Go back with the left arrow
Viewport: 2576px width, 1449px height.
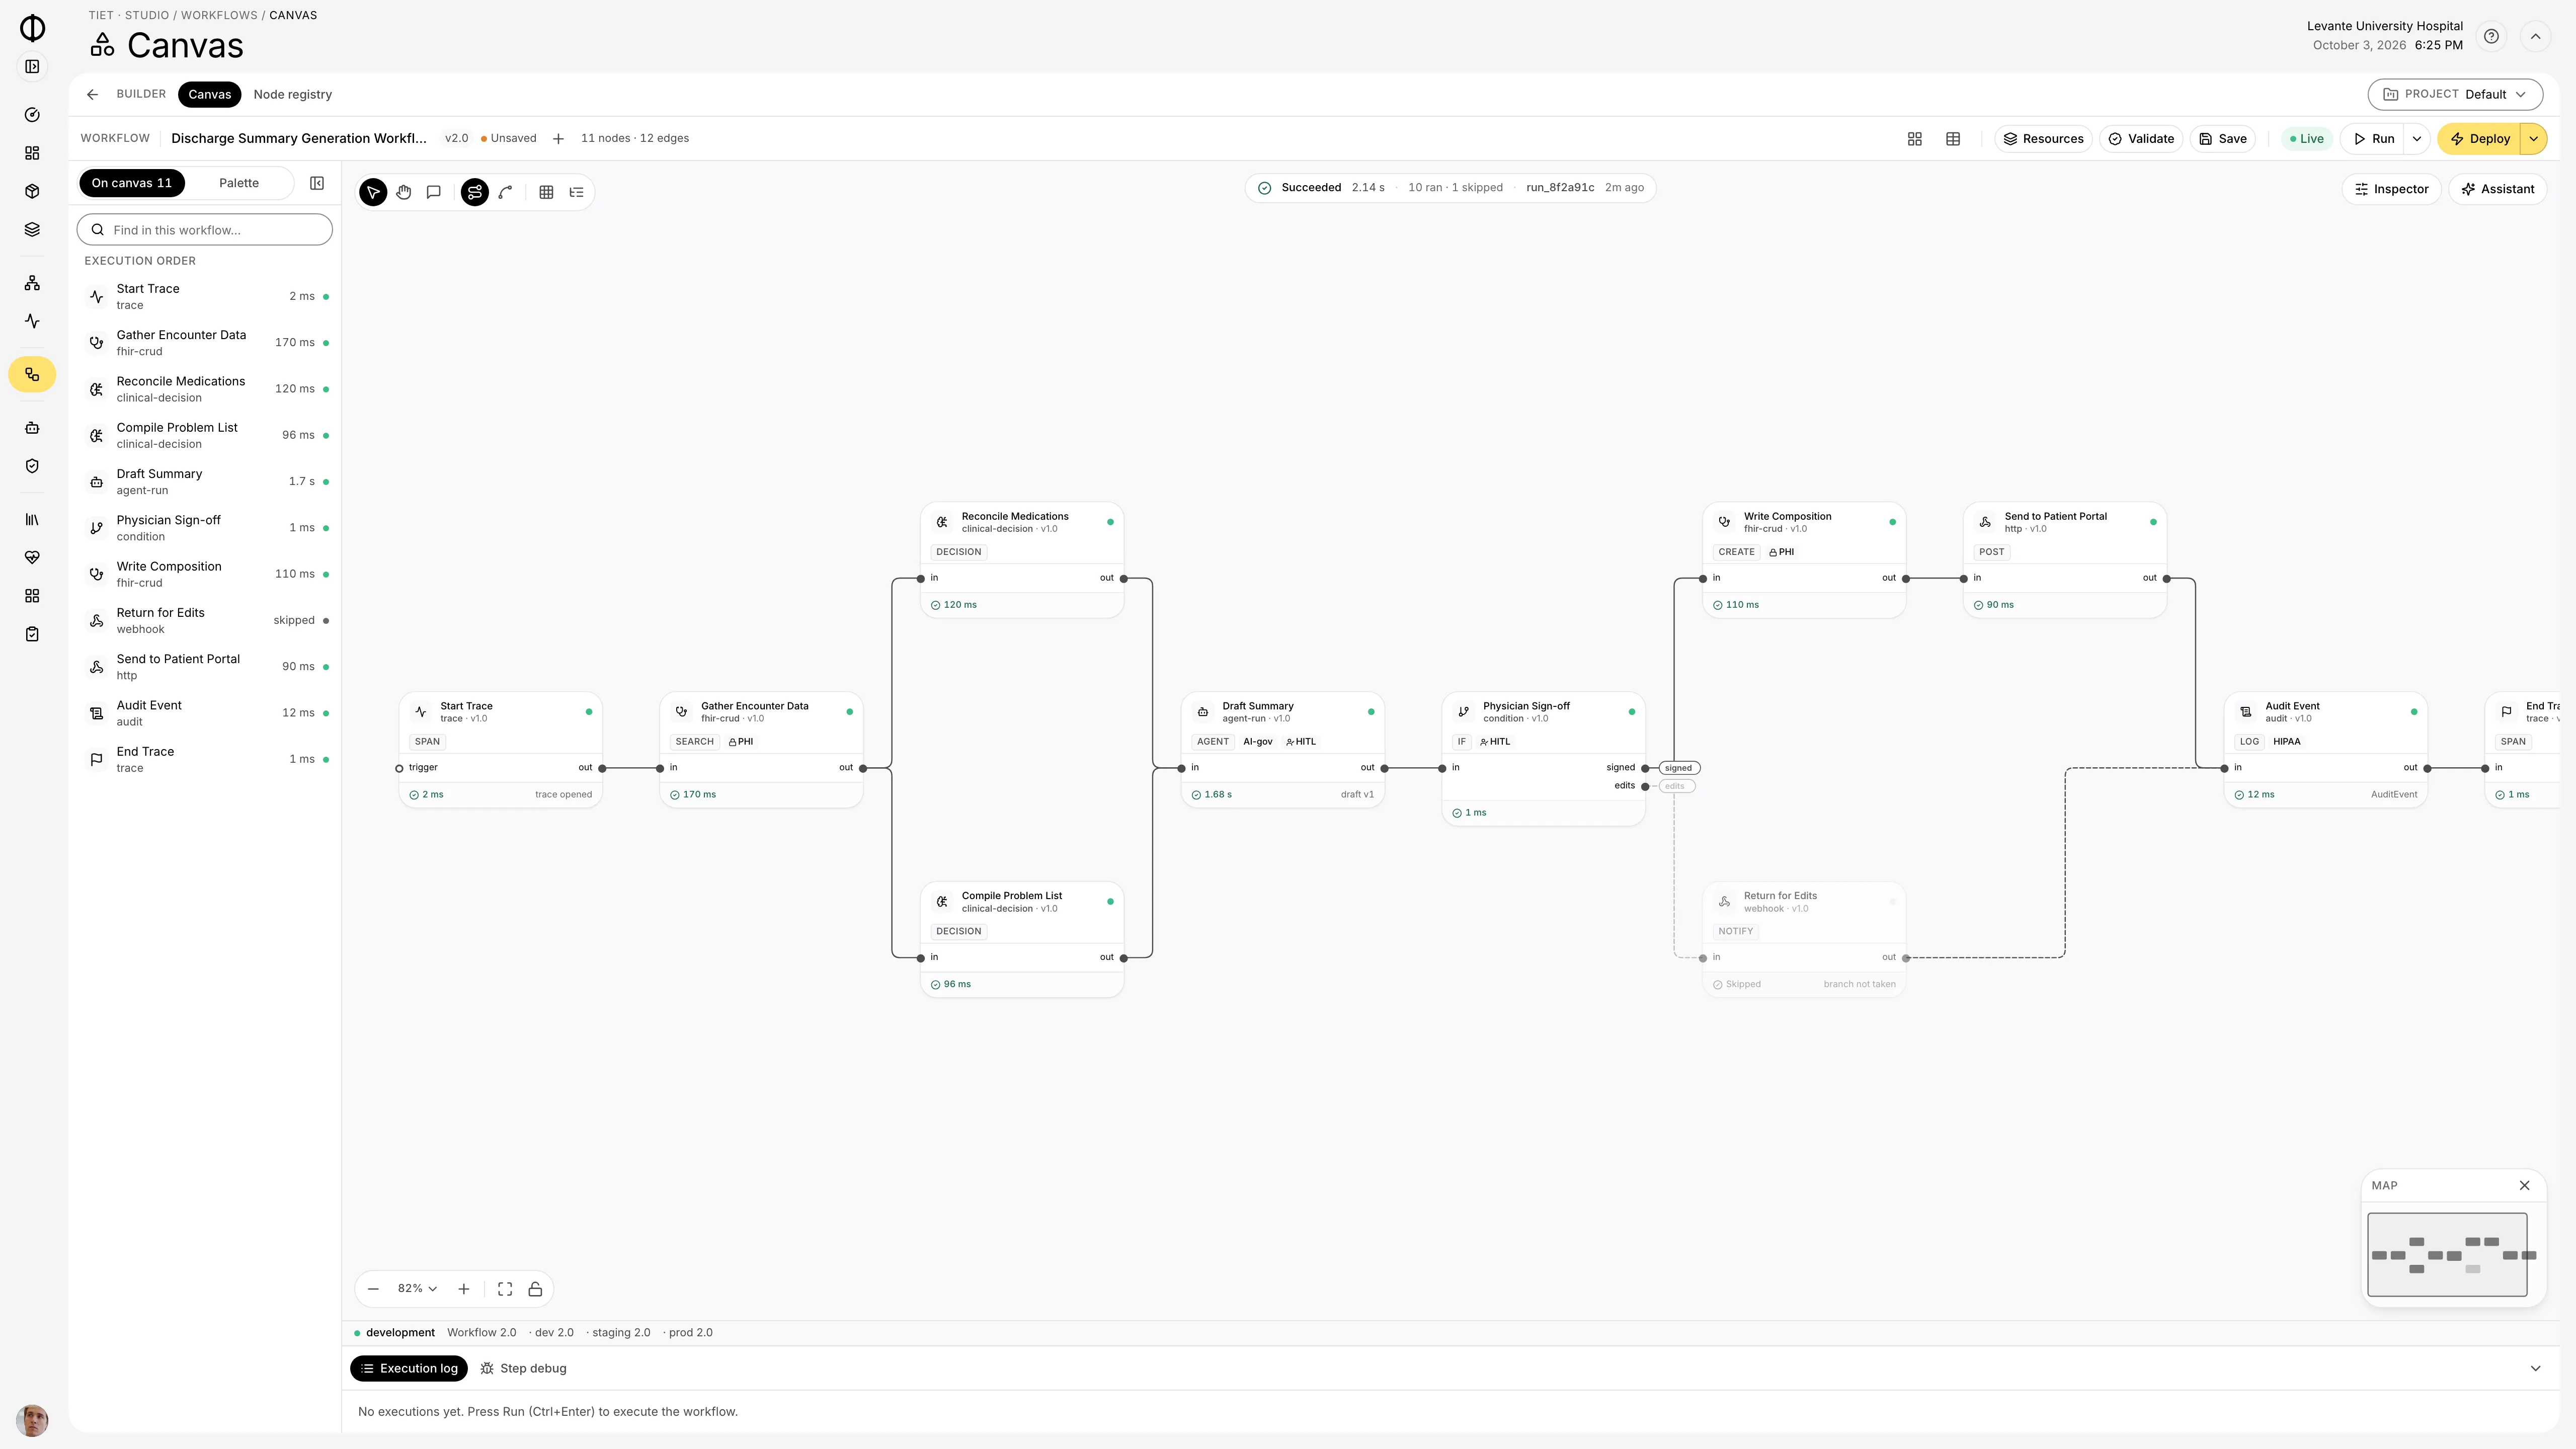(x=92, y=94)
